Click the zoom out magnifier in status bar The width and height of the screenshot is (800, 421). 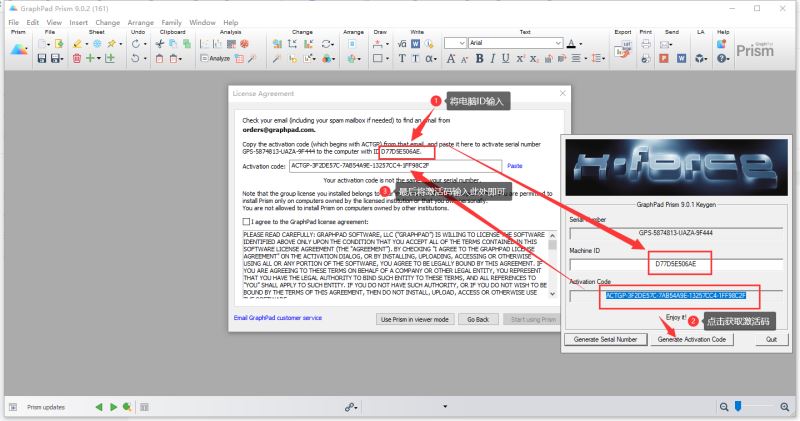tap(724, 407)
